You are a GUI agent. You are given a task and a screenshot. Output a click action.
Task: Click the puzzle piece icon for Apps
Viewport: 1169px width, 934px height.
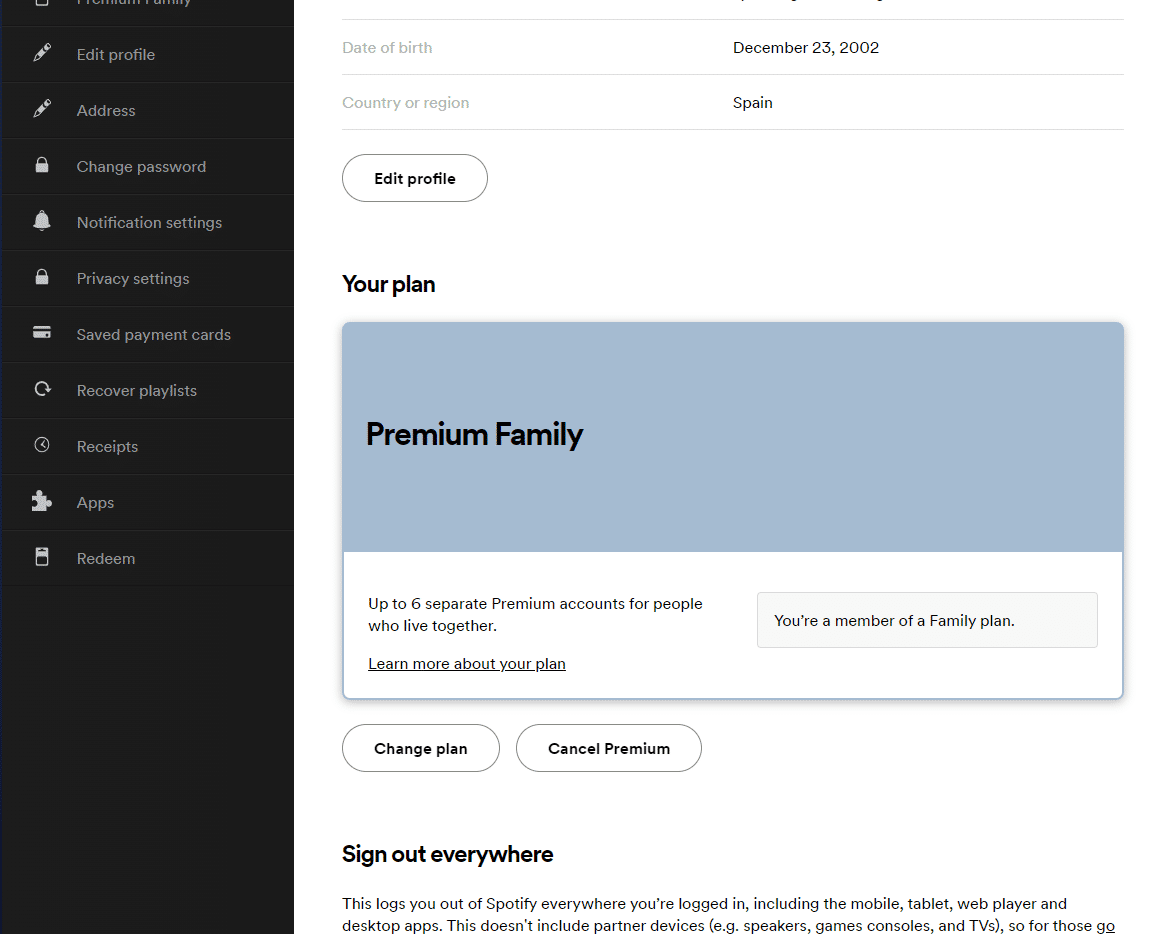click(x=42, y=502)
